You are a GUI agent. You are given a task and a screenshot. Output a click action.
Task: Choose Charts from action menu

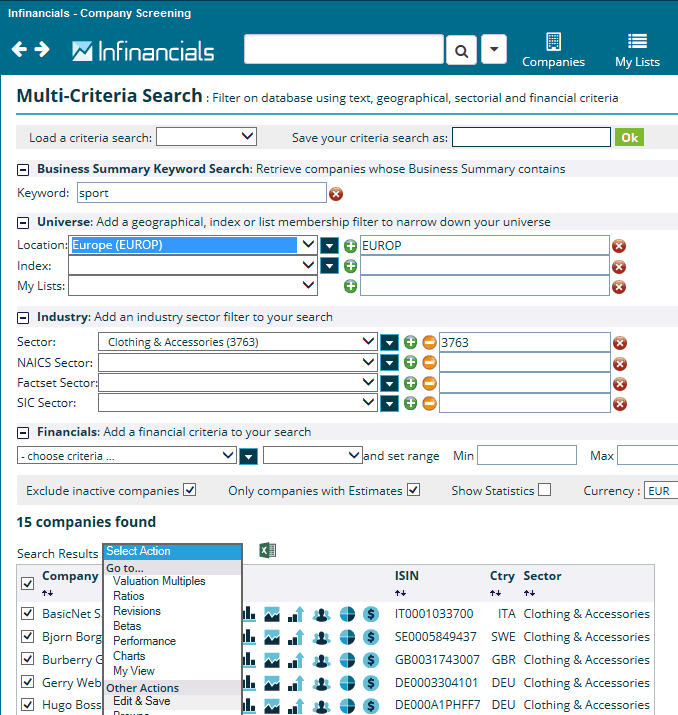click(129, 656)
